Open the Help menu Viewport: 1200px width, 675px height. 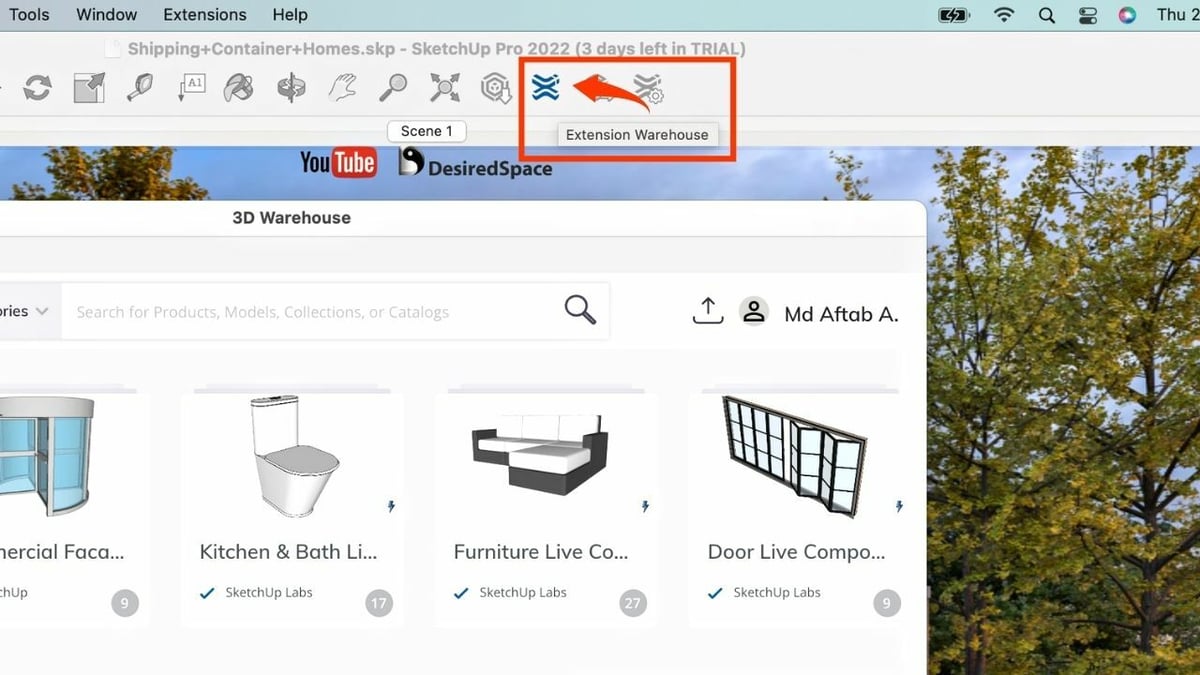[x=290, y=15]
